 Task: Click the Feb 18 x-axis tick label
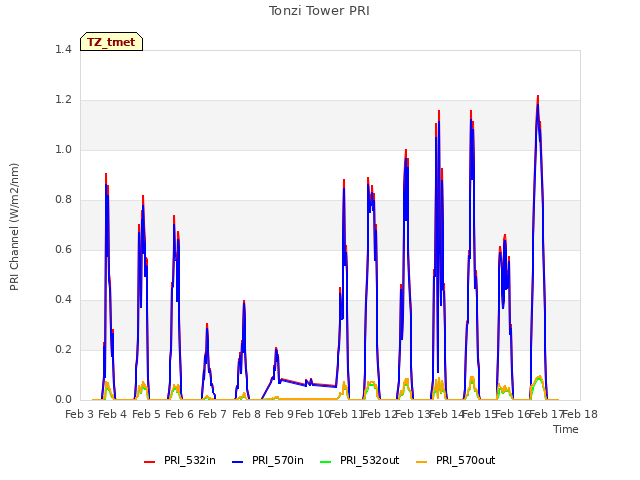coord(580,415)
